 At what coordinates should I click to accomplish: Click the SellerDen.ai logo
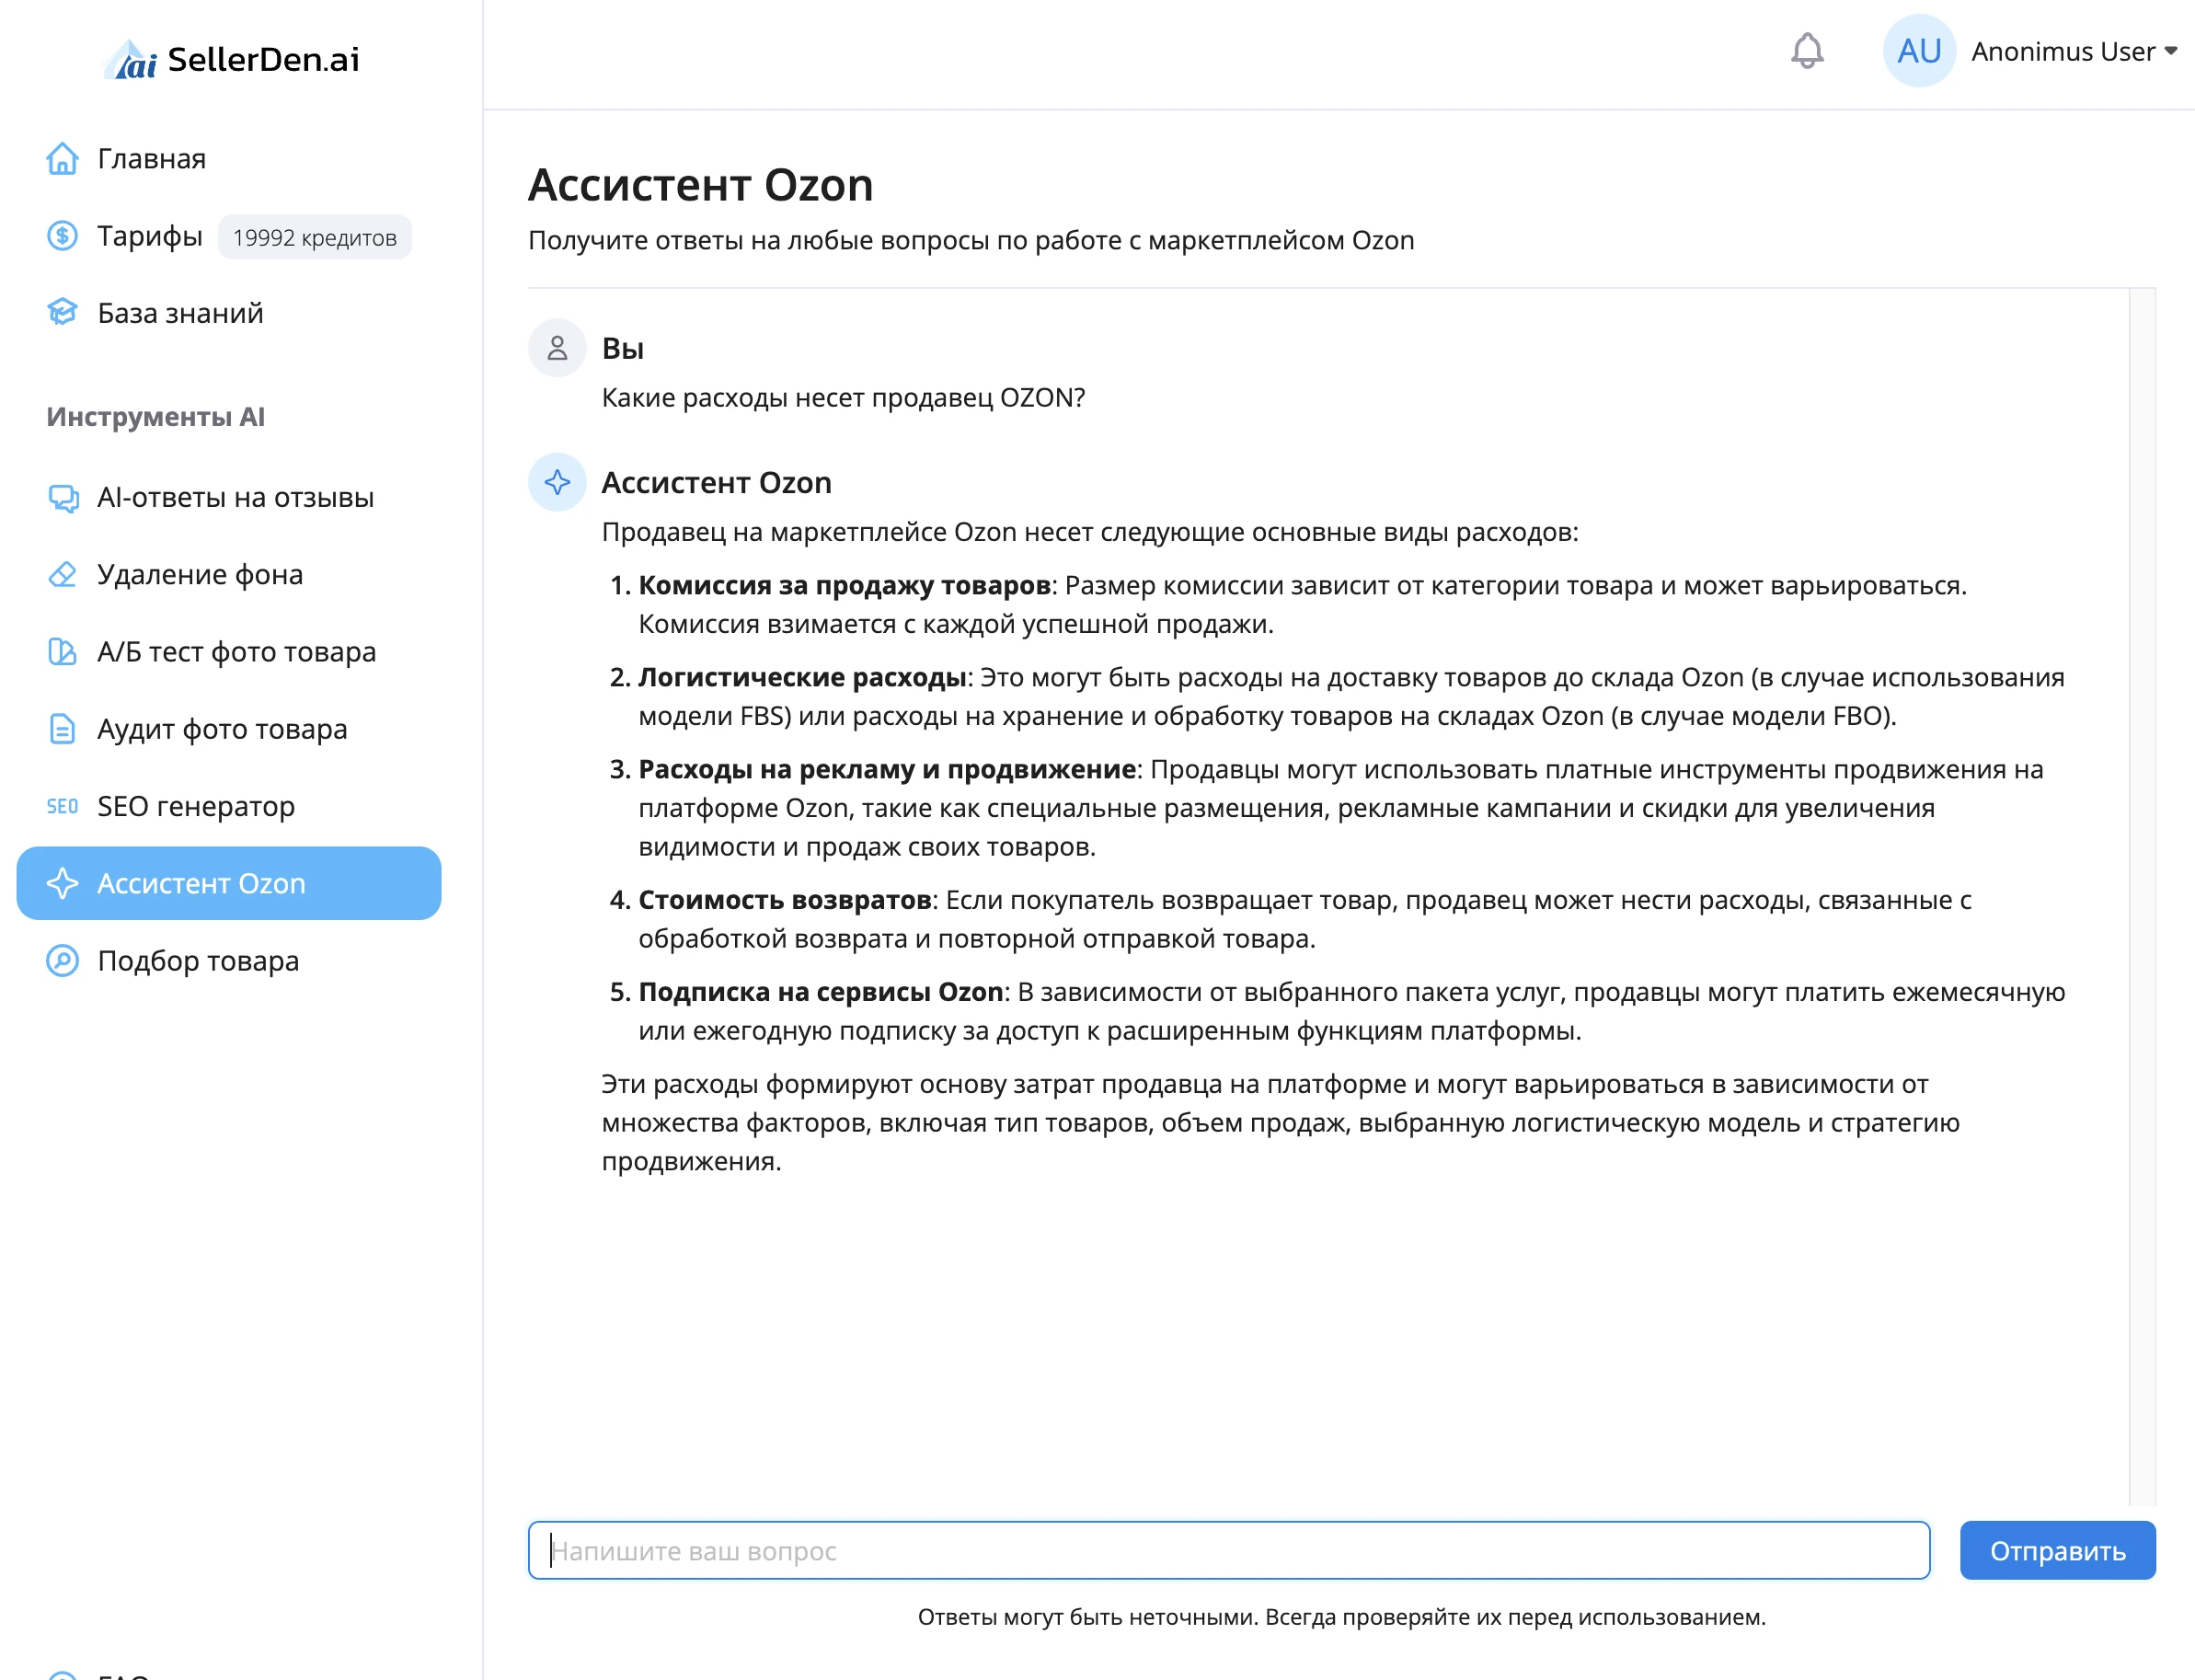coord(232,59)
